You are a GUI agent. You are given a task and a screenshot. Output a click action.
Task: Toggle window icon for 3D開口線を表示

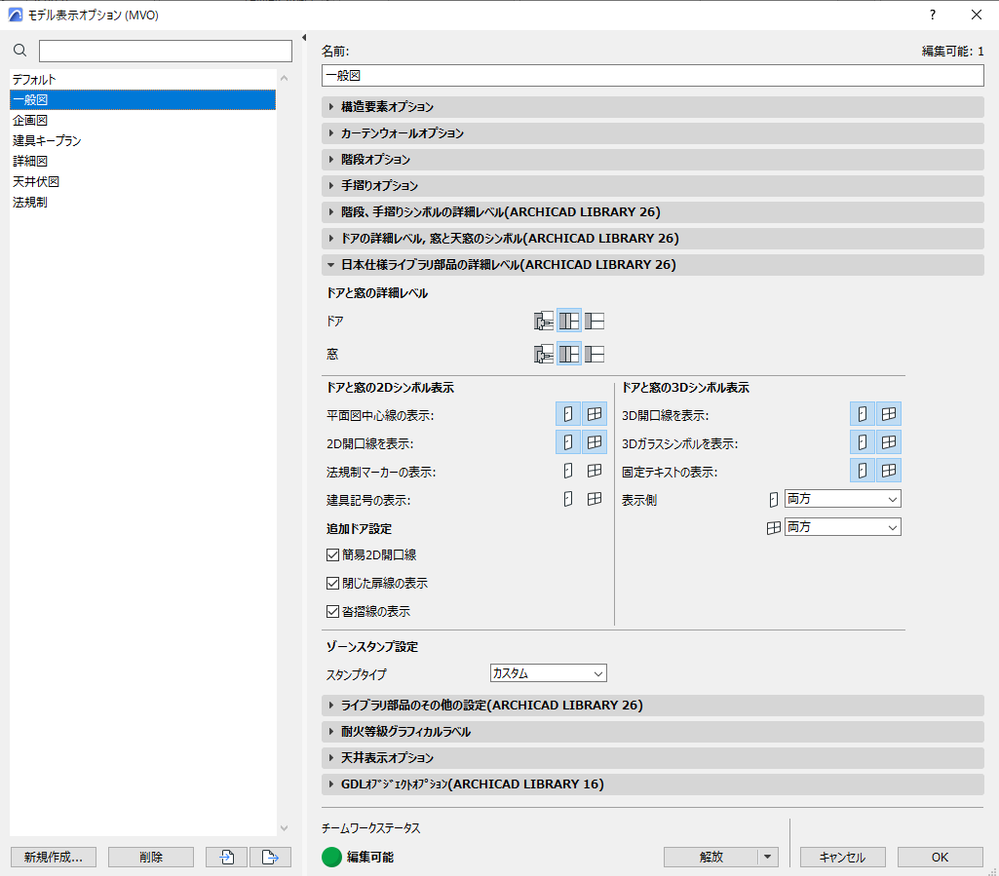click(x=889, y=414)
